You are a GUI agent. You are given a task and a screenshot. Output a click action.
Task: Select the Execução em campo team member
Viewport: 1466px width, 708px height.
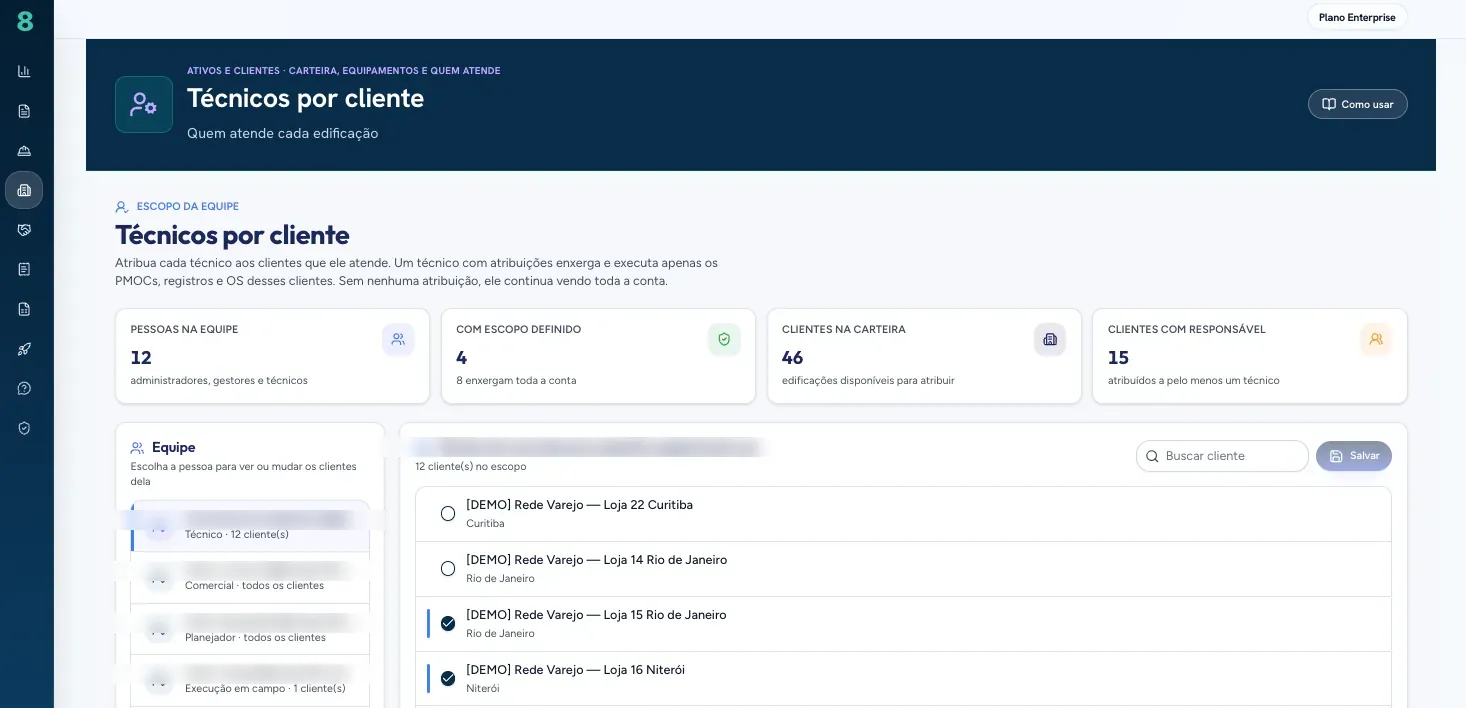[x=250, y=681]
